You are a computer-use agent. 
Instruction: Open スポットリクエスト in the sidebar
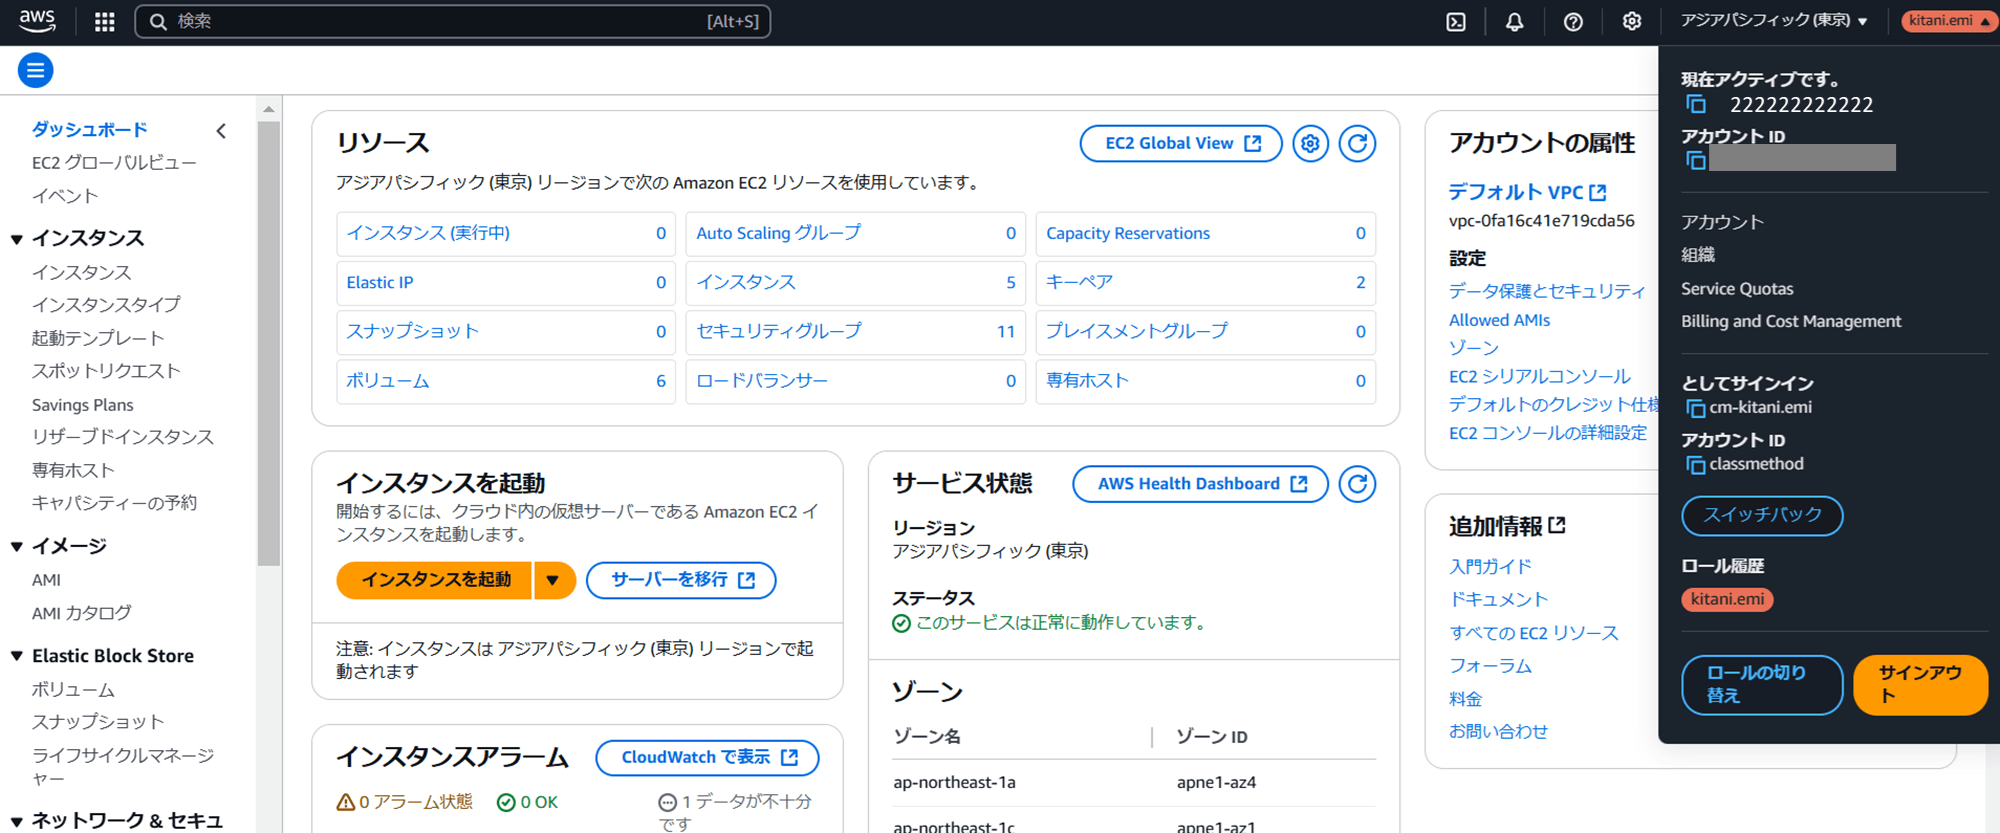(106, 370)
